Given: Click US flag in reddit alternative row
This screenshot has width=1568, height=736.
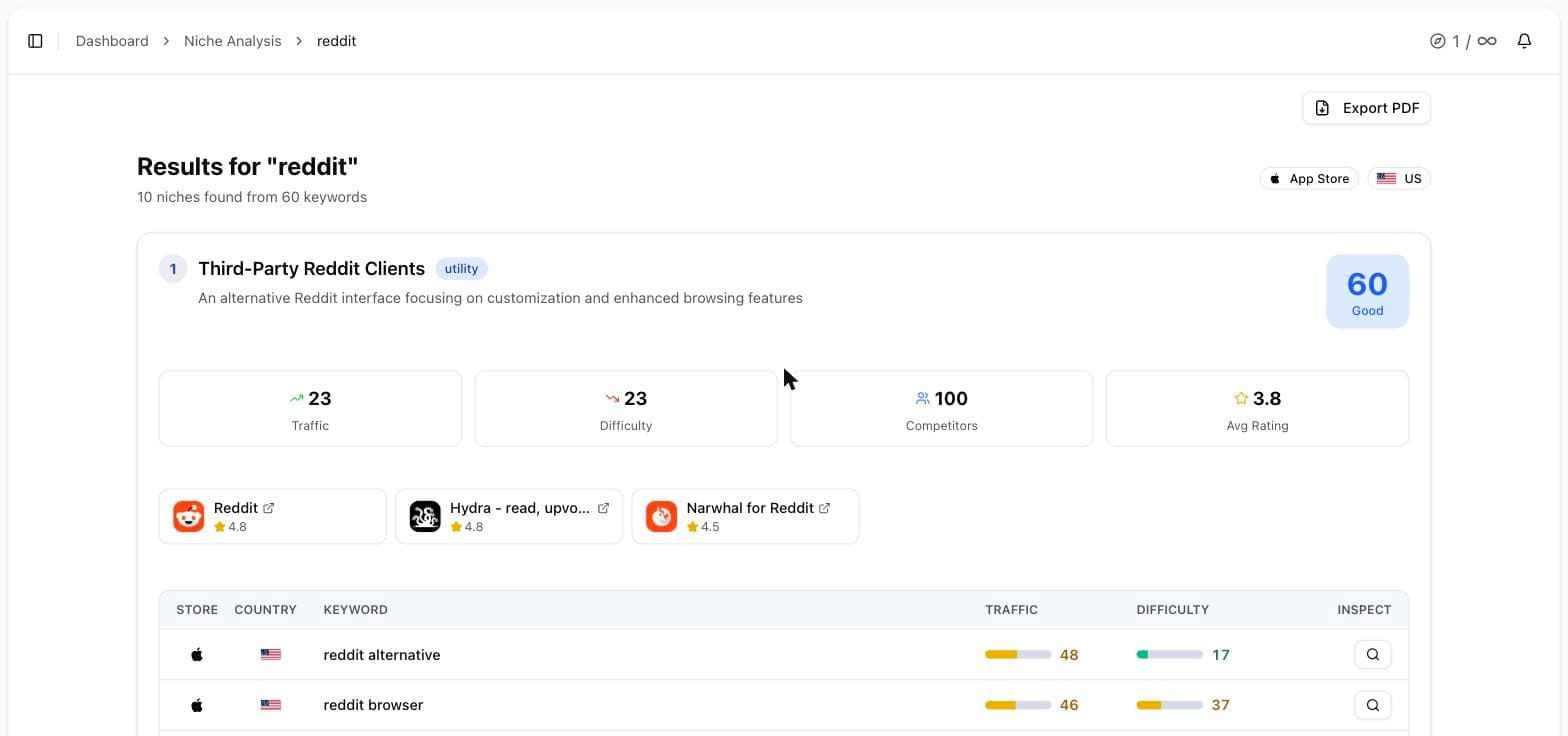Looking at the screenshot, I should click(x=270, y=655).
